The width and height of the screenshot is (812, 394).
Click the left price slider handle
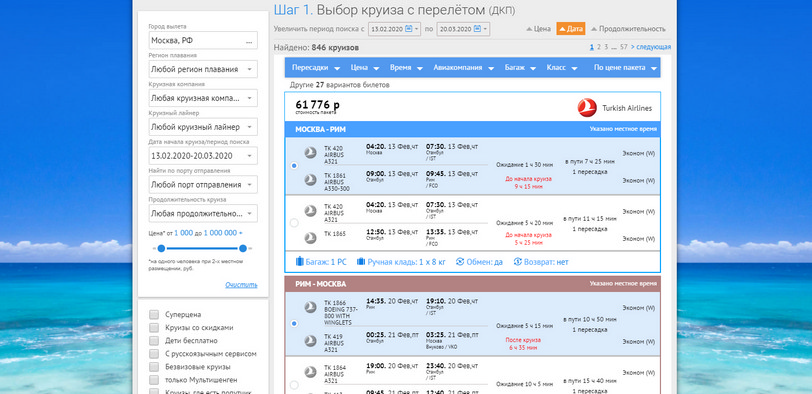pos(161,249)
